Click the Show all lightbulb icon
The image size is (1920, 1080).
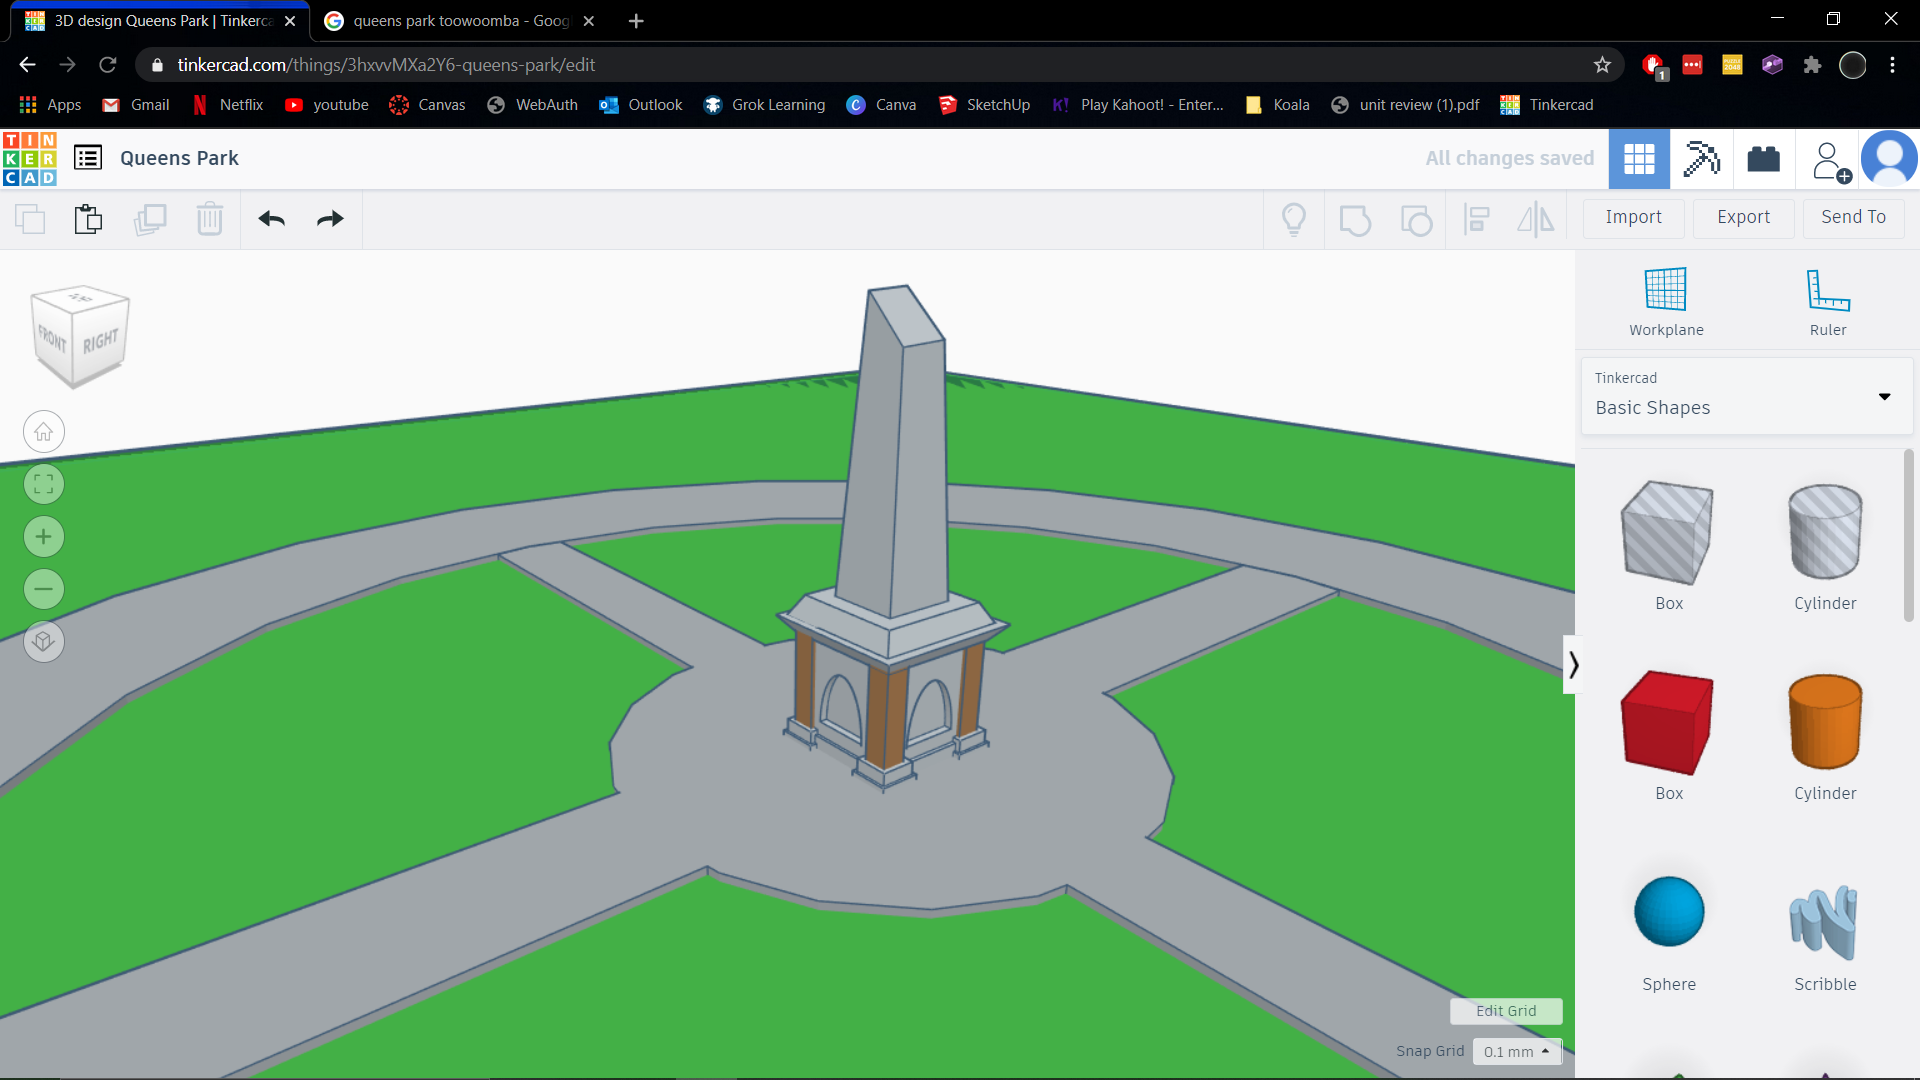[1294, 219]
